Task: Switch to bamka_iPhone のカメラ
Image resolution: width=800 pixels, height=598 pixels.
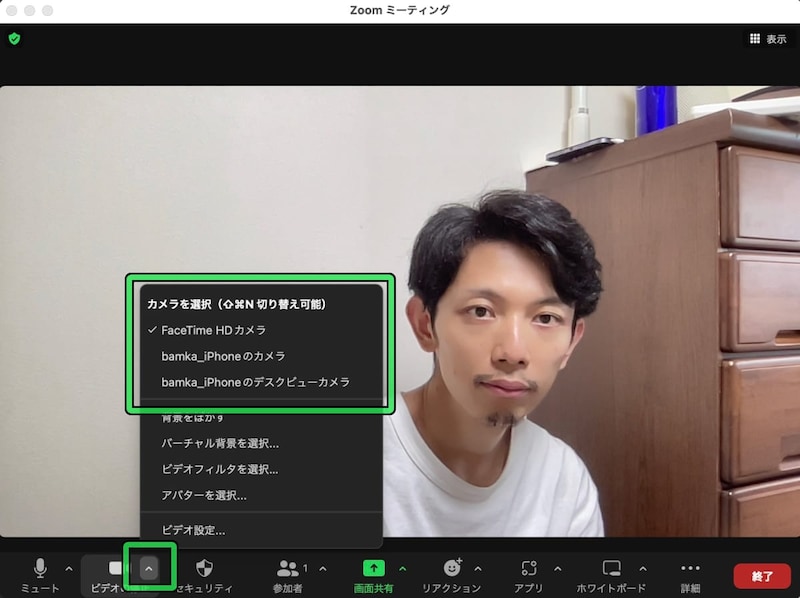Action: (222, 354)
